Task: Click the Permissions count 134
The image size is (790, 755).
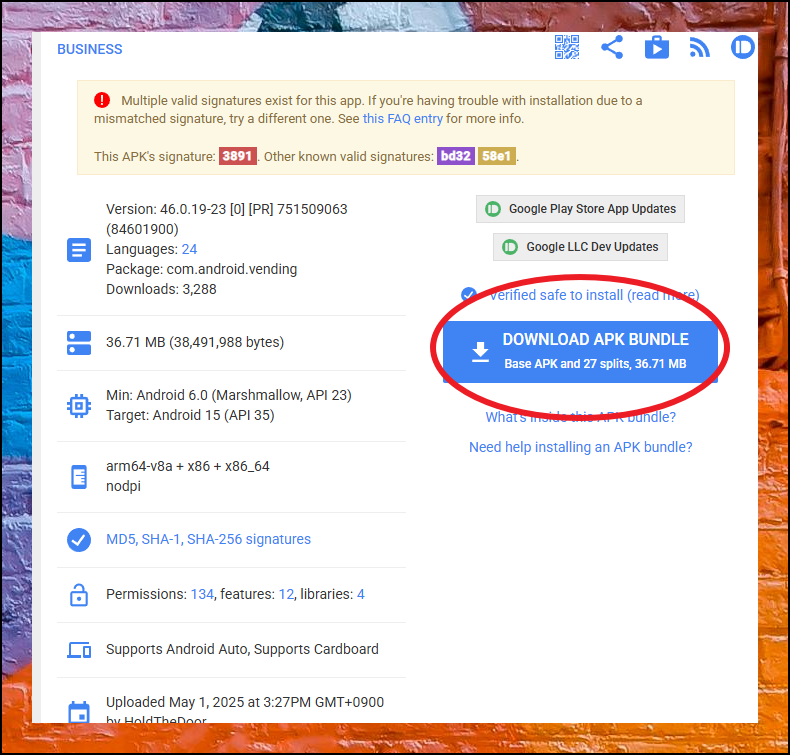Action: [x=202, y=594]
